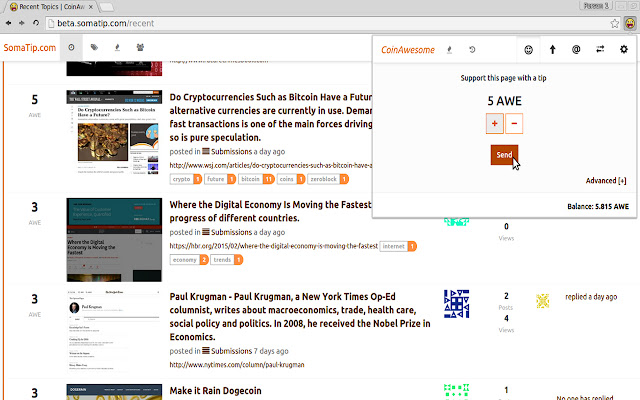Open Submissions category under Paul Krugman topic
The width and height of the screenshot is (640, 400).
point(227,351)
